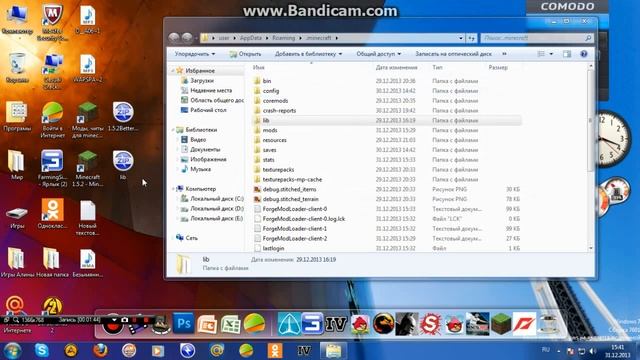Select user in the address path
This screenshot has width=640, height=360.
click(224, 38)
